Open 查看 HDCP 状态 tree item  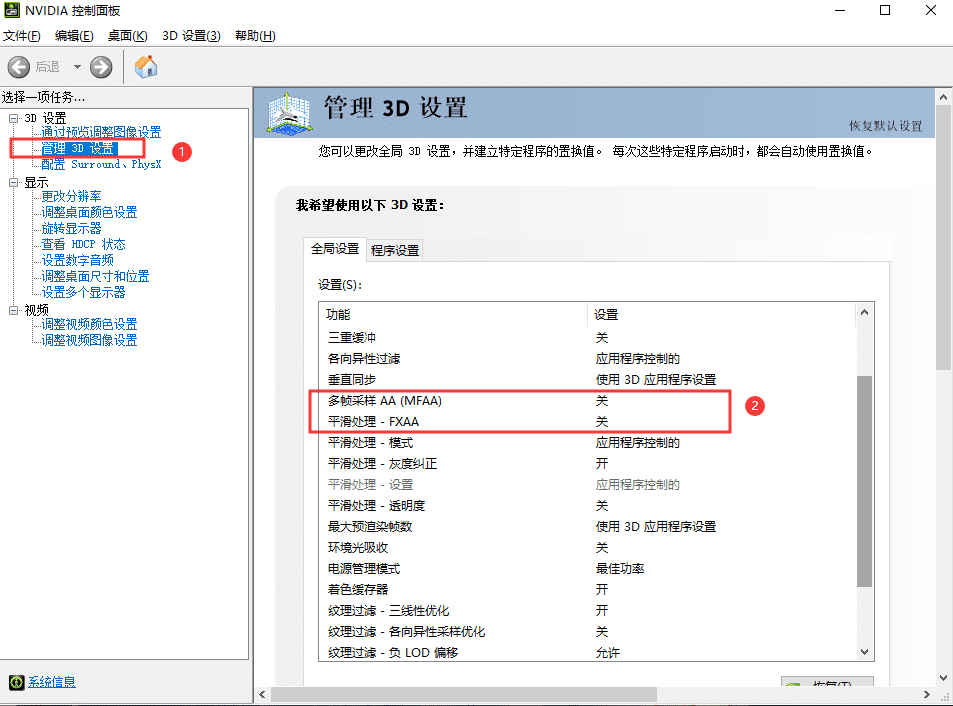point(83,244)
